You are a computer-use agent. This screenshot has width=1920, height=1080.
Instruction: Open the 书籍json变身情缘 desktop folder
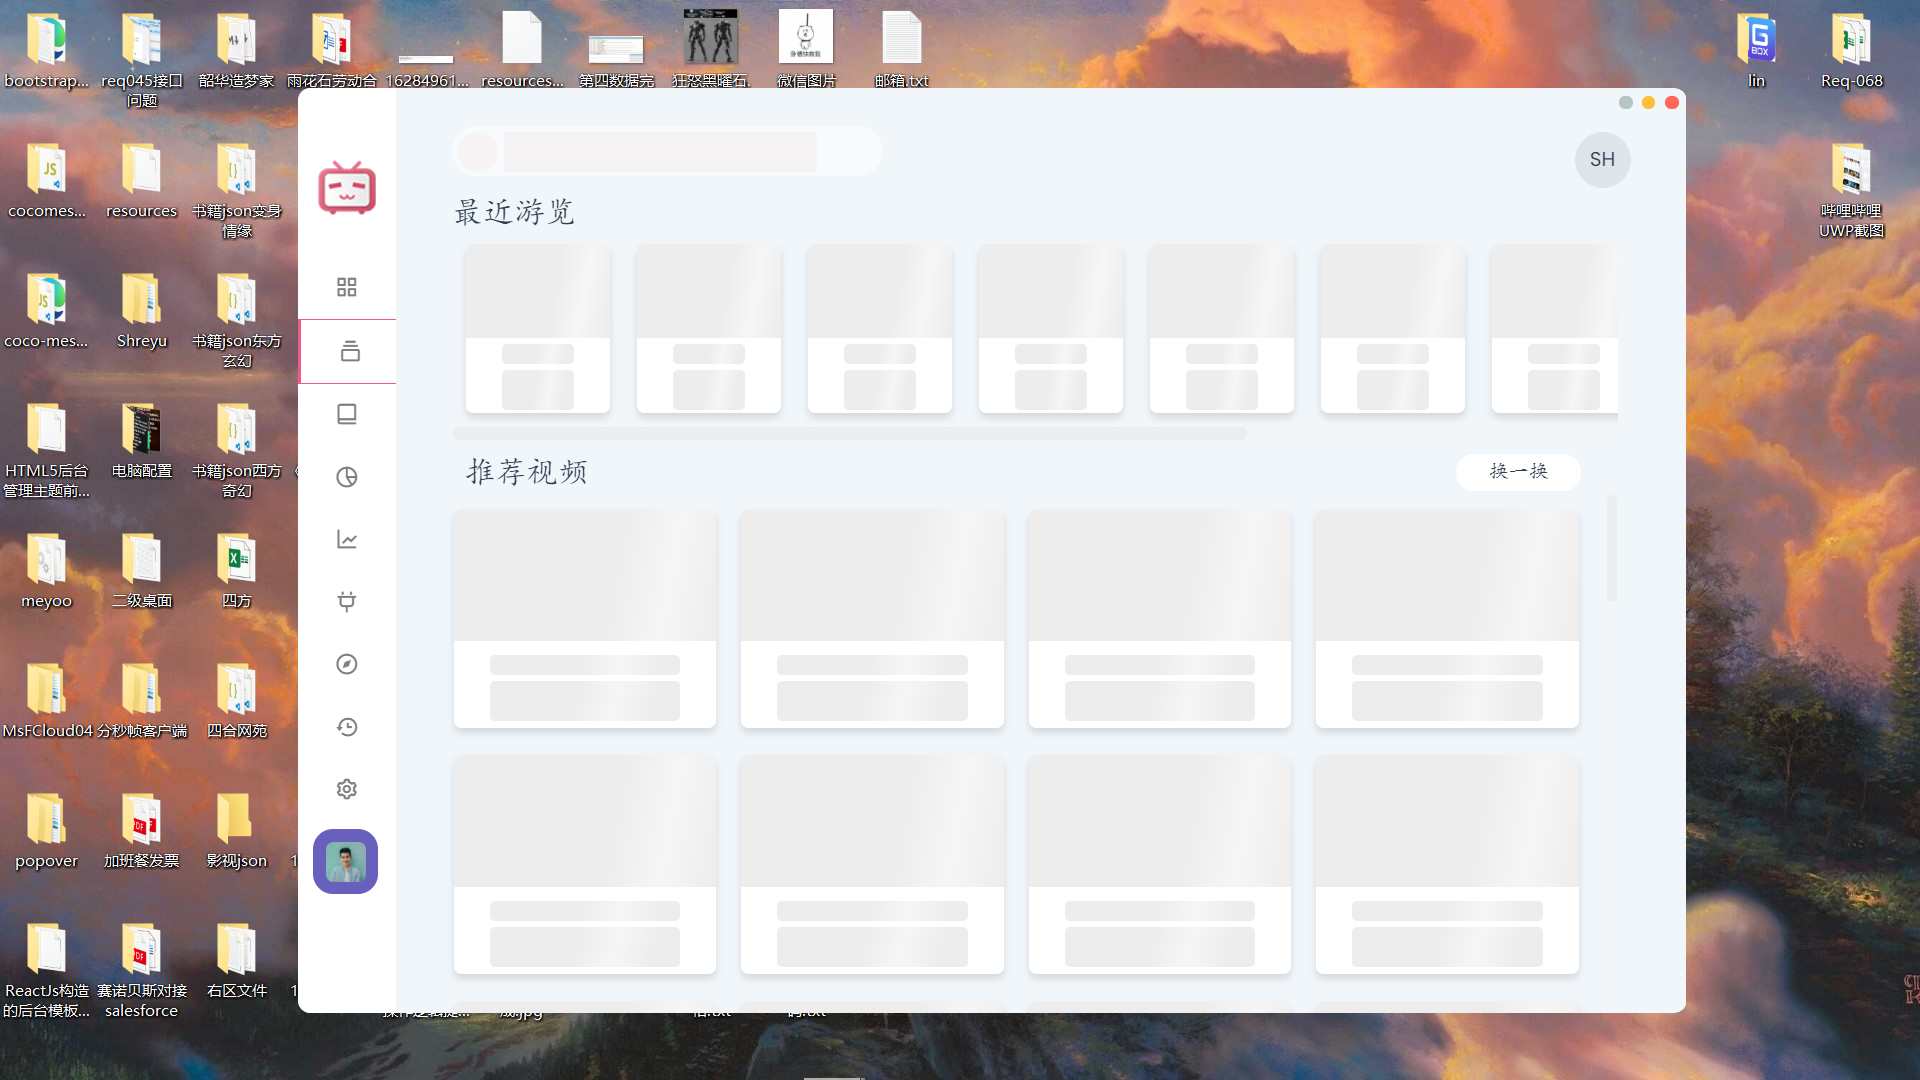236,190
